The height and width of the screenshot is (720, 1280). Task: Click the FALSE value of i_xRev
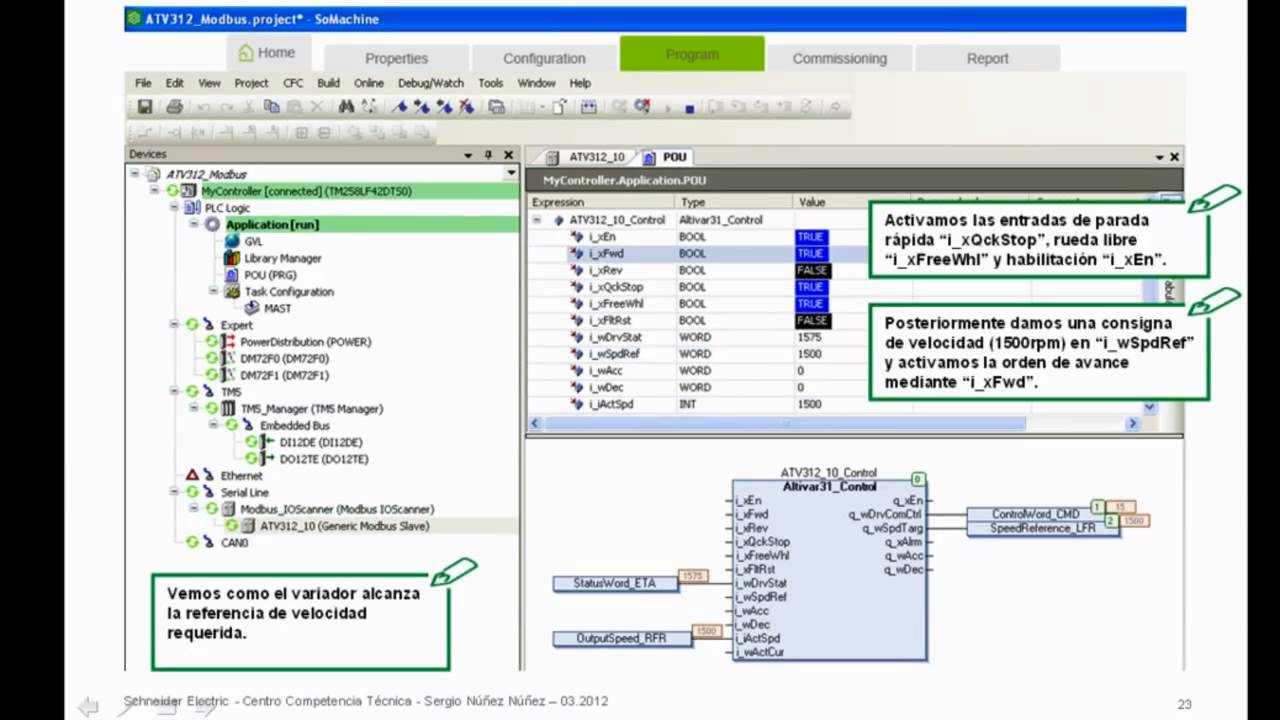[812, 270]
